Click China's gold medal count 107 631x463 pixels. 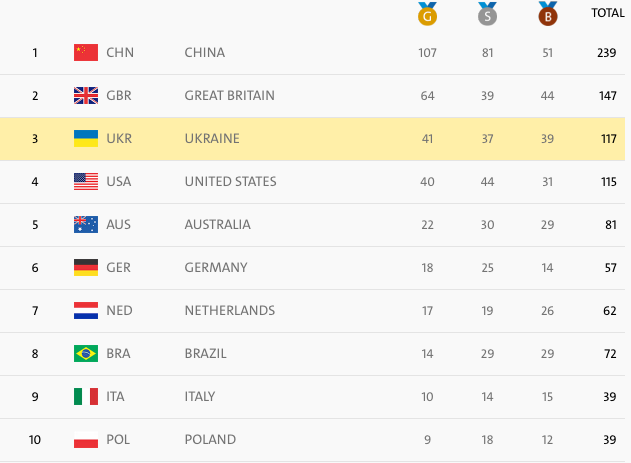click(x=427, y=53)
